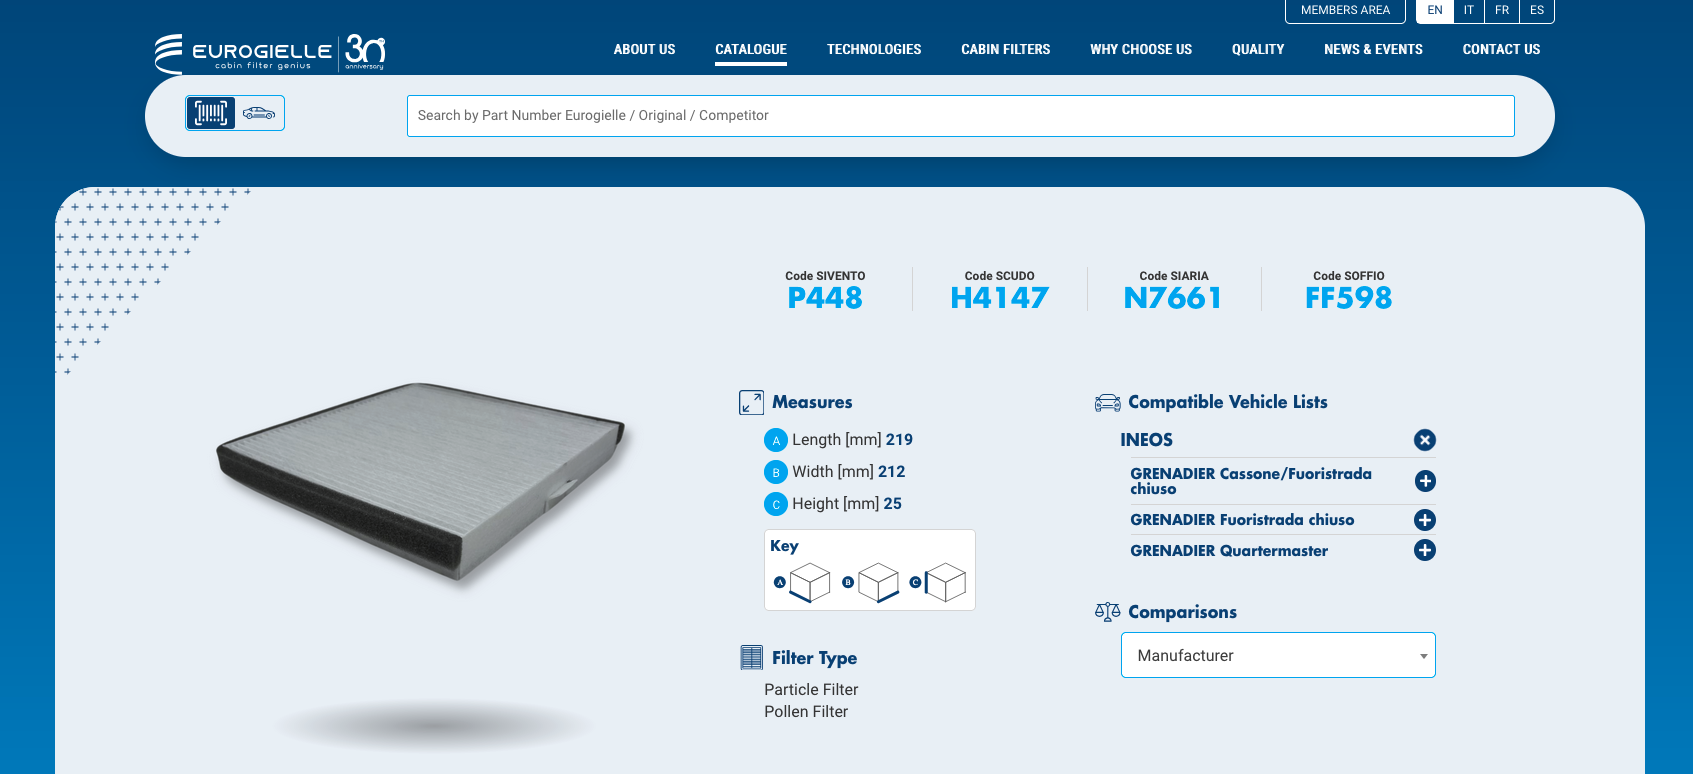This screenshot has width=1693, height=774.
Task: Select EN language
Action: tap(1434, 11)
